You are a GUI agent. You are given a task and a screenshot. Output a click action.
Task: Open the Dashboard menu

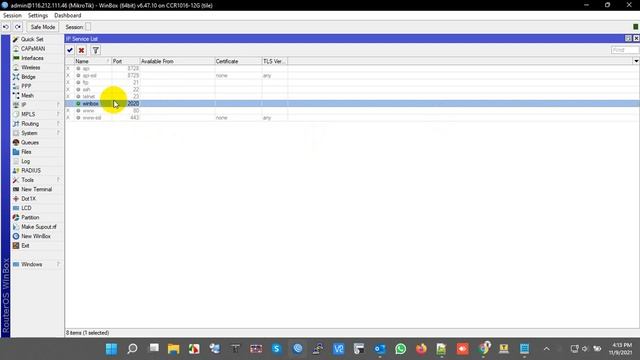point(68,16)
